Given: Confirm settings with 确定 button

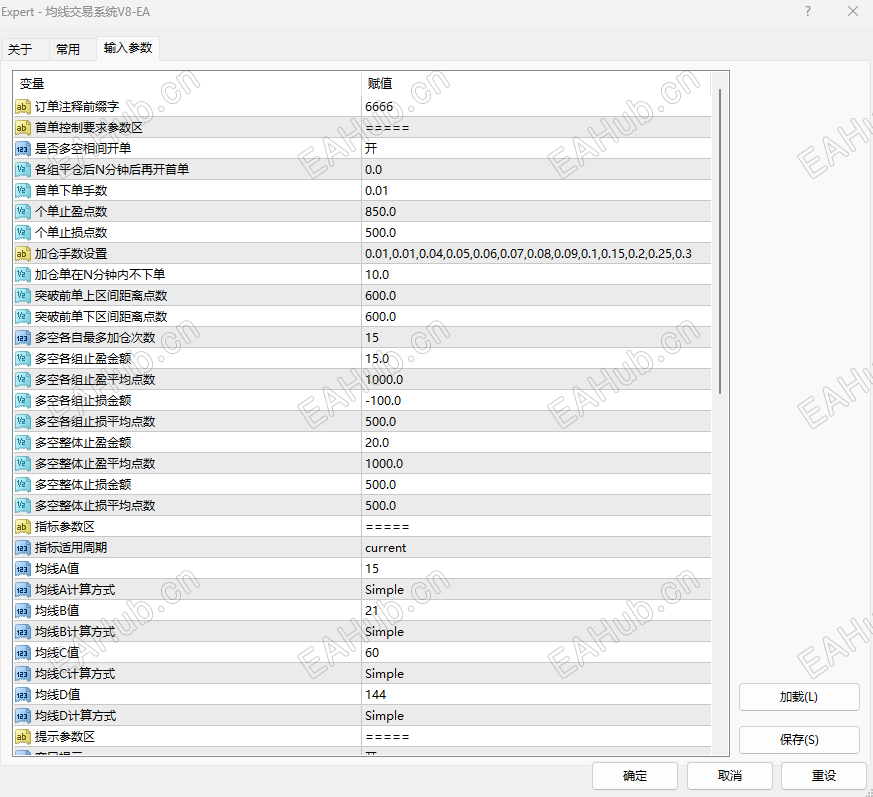Looking at the screenshot, I should click(635, 776).
